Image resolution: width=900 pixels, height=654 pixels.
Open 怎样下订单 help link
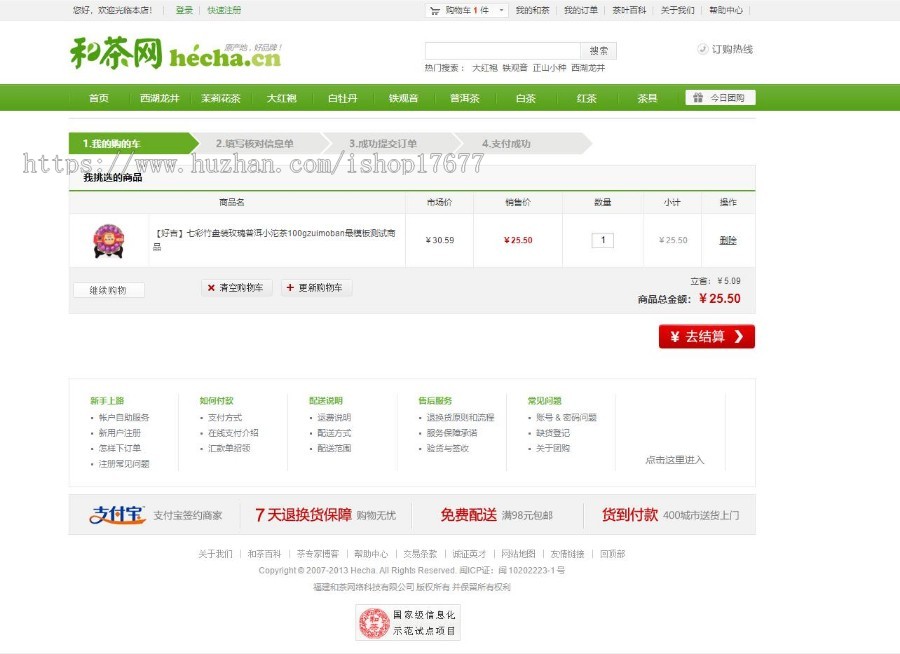119,448
